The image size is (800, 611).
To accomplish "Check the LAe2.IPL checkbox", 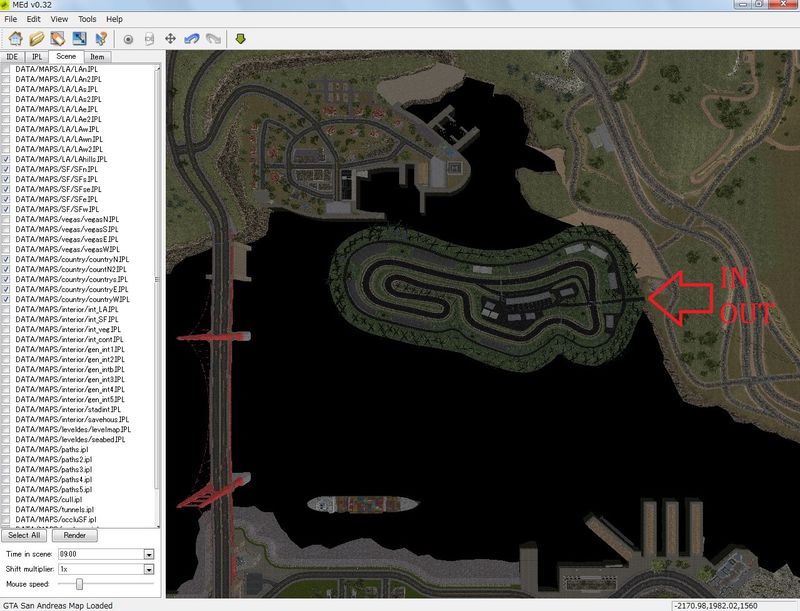I will (6, 119).
